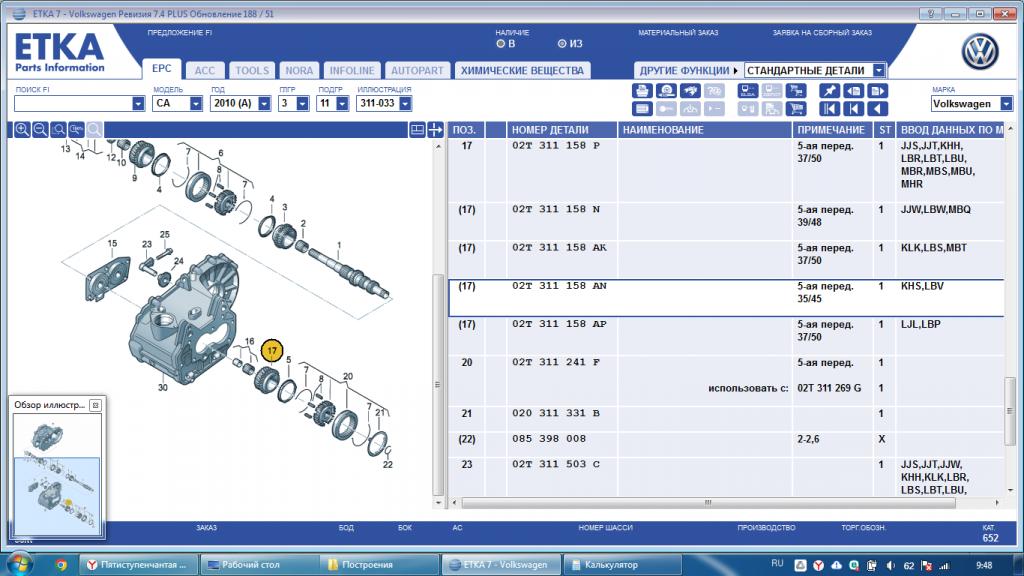Click the Yandex icon in system tray
The image size is (1024, 576).
(x=818, y=565)
